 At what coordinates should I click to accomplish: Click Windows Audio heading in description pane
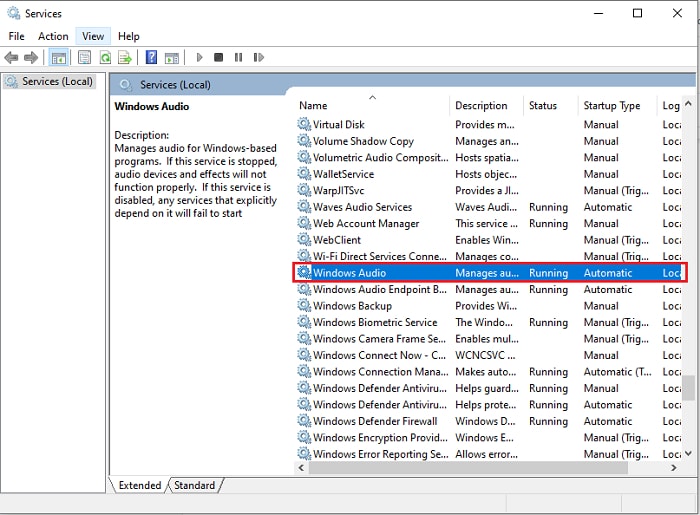[x=152, y=106]
